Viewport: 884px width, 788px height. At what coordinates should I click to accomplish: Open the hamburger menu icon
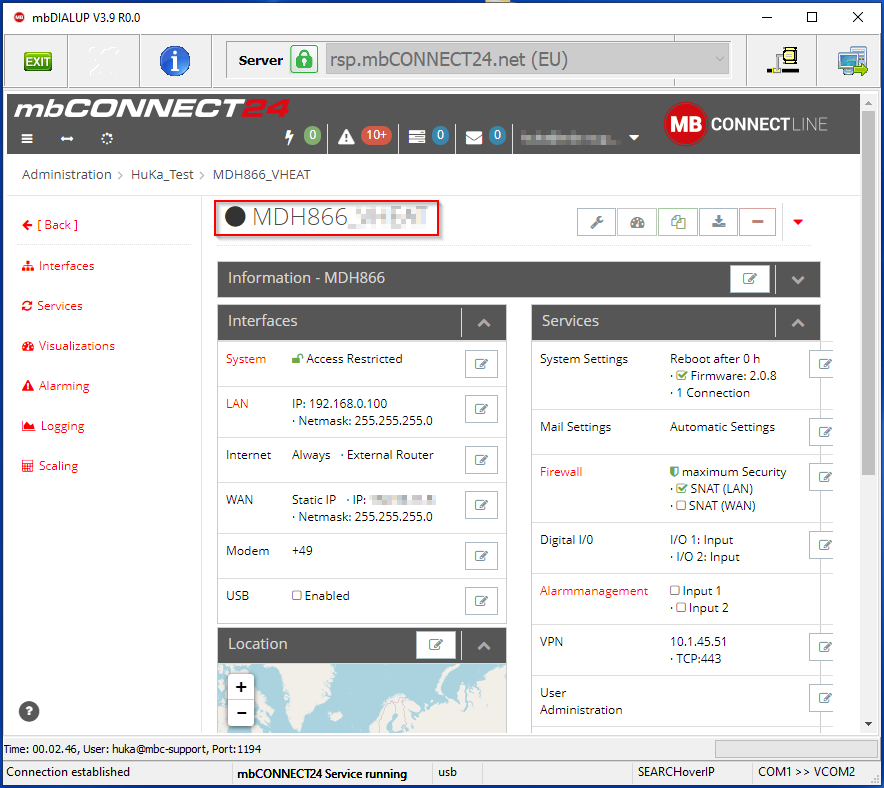pos(27,138)
